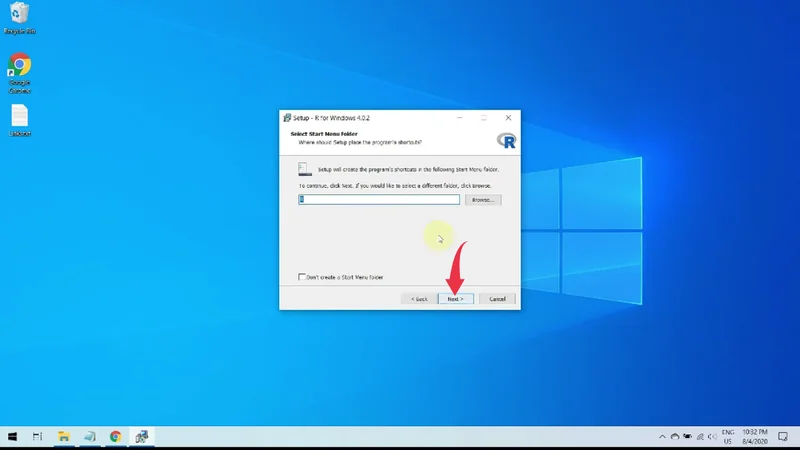Click the Start Menu folder name field
Viewport: 800px width, 450px height.
coord(379,200)
